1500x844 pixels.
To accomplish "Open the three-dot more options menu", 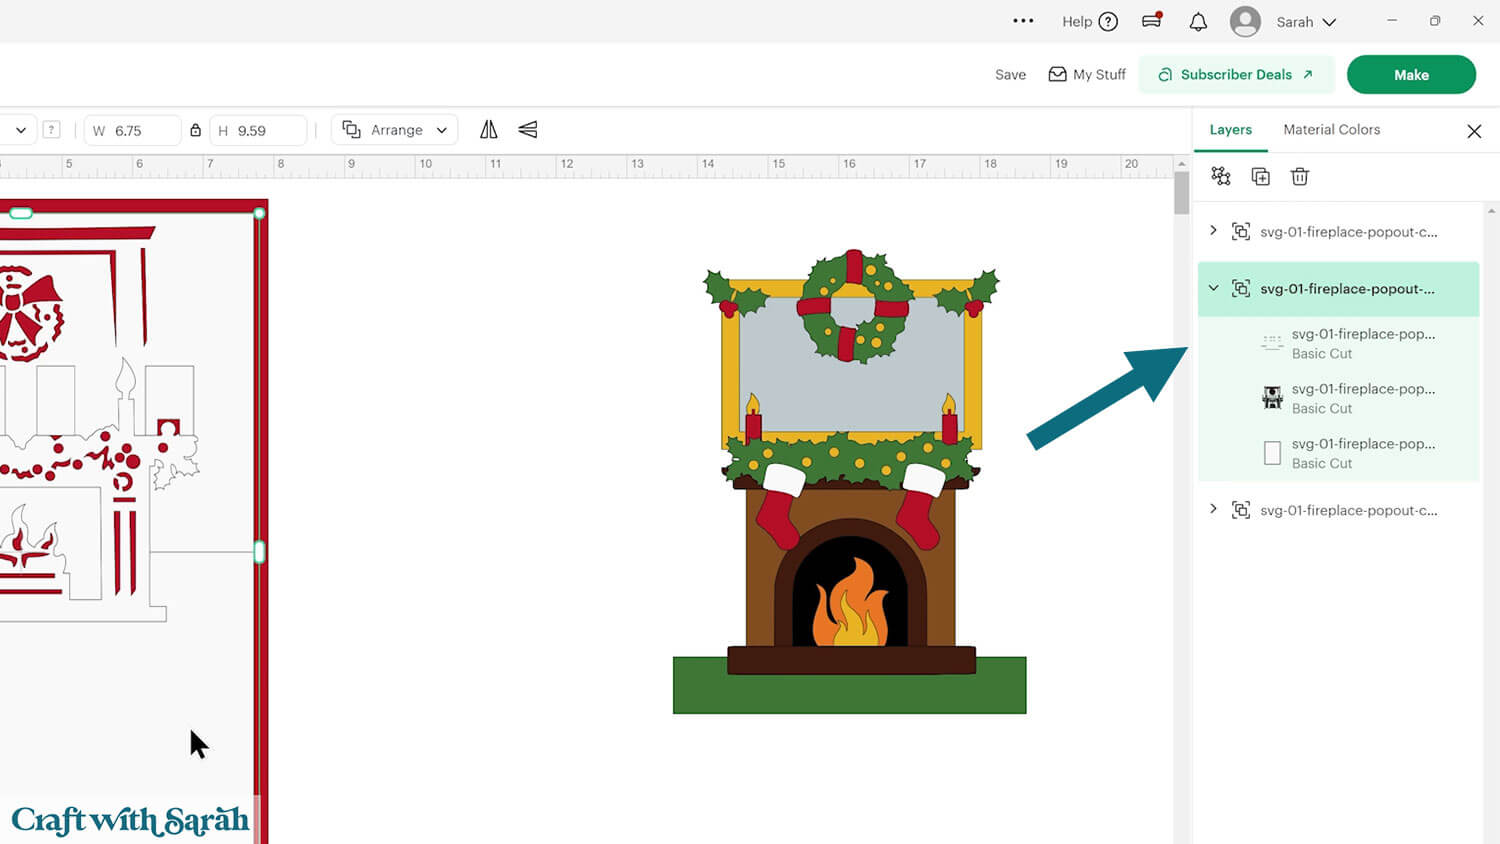I will 1023,21.
